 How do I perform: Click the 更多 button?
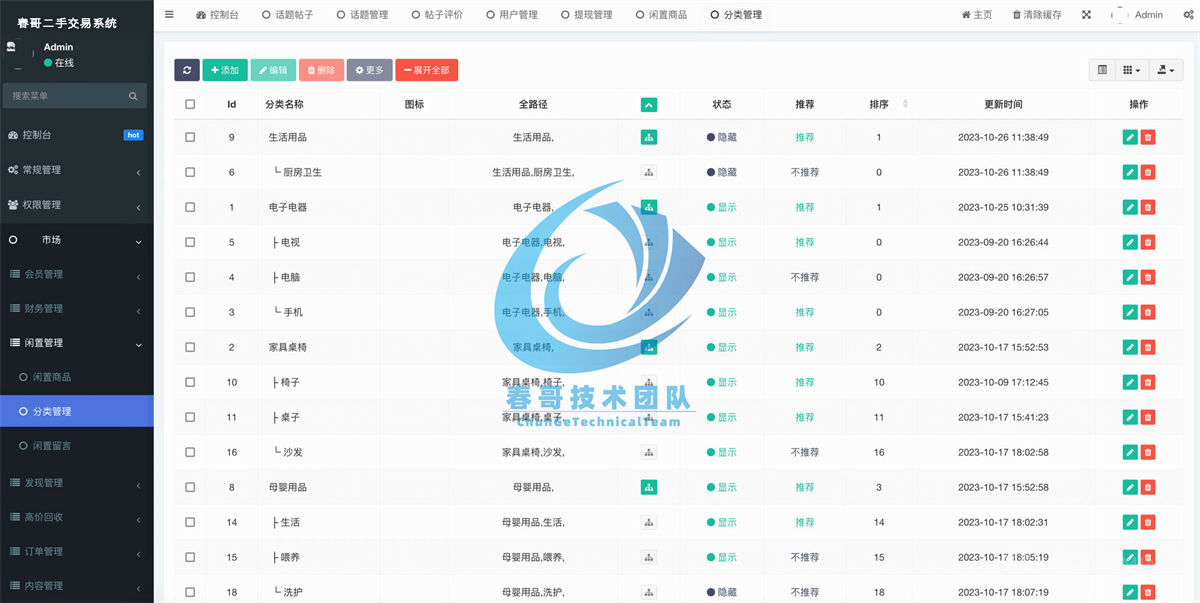pyautogui.click(x=369, y=70)
